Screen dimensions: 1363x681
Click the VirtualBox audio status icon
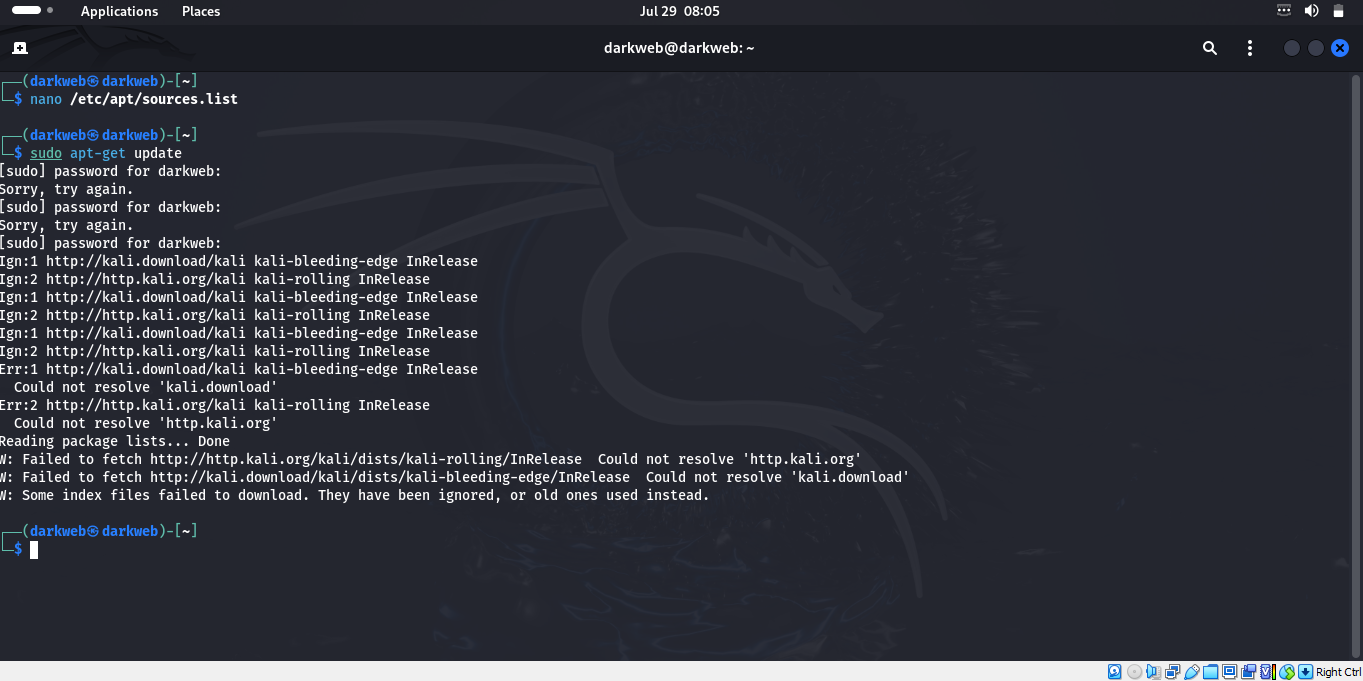pyautogui.click(x=1153, y=672)
